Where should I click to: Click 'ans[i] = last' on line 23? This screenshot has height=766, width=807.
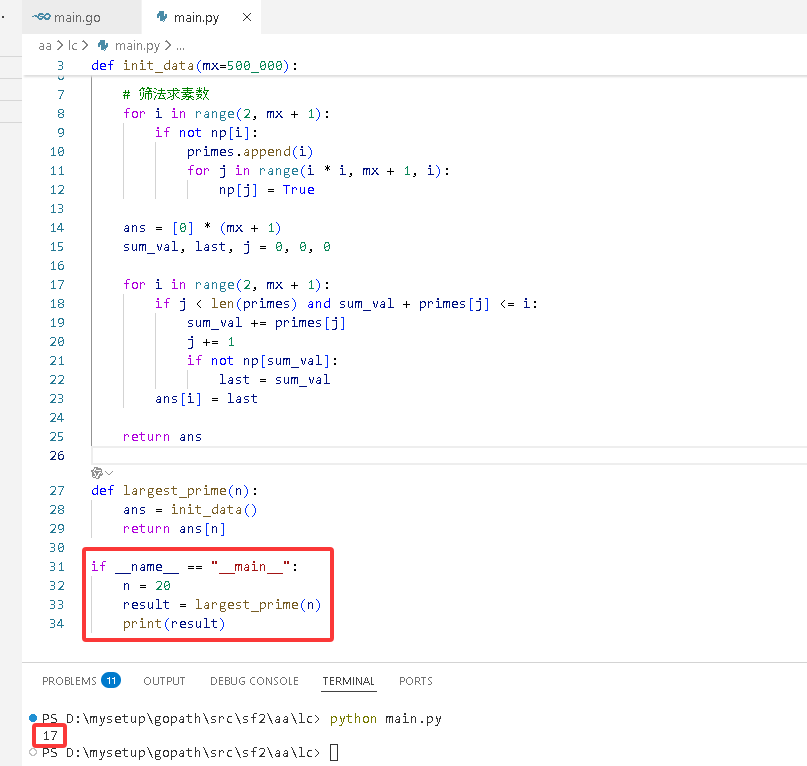click(x=206, y=399)
